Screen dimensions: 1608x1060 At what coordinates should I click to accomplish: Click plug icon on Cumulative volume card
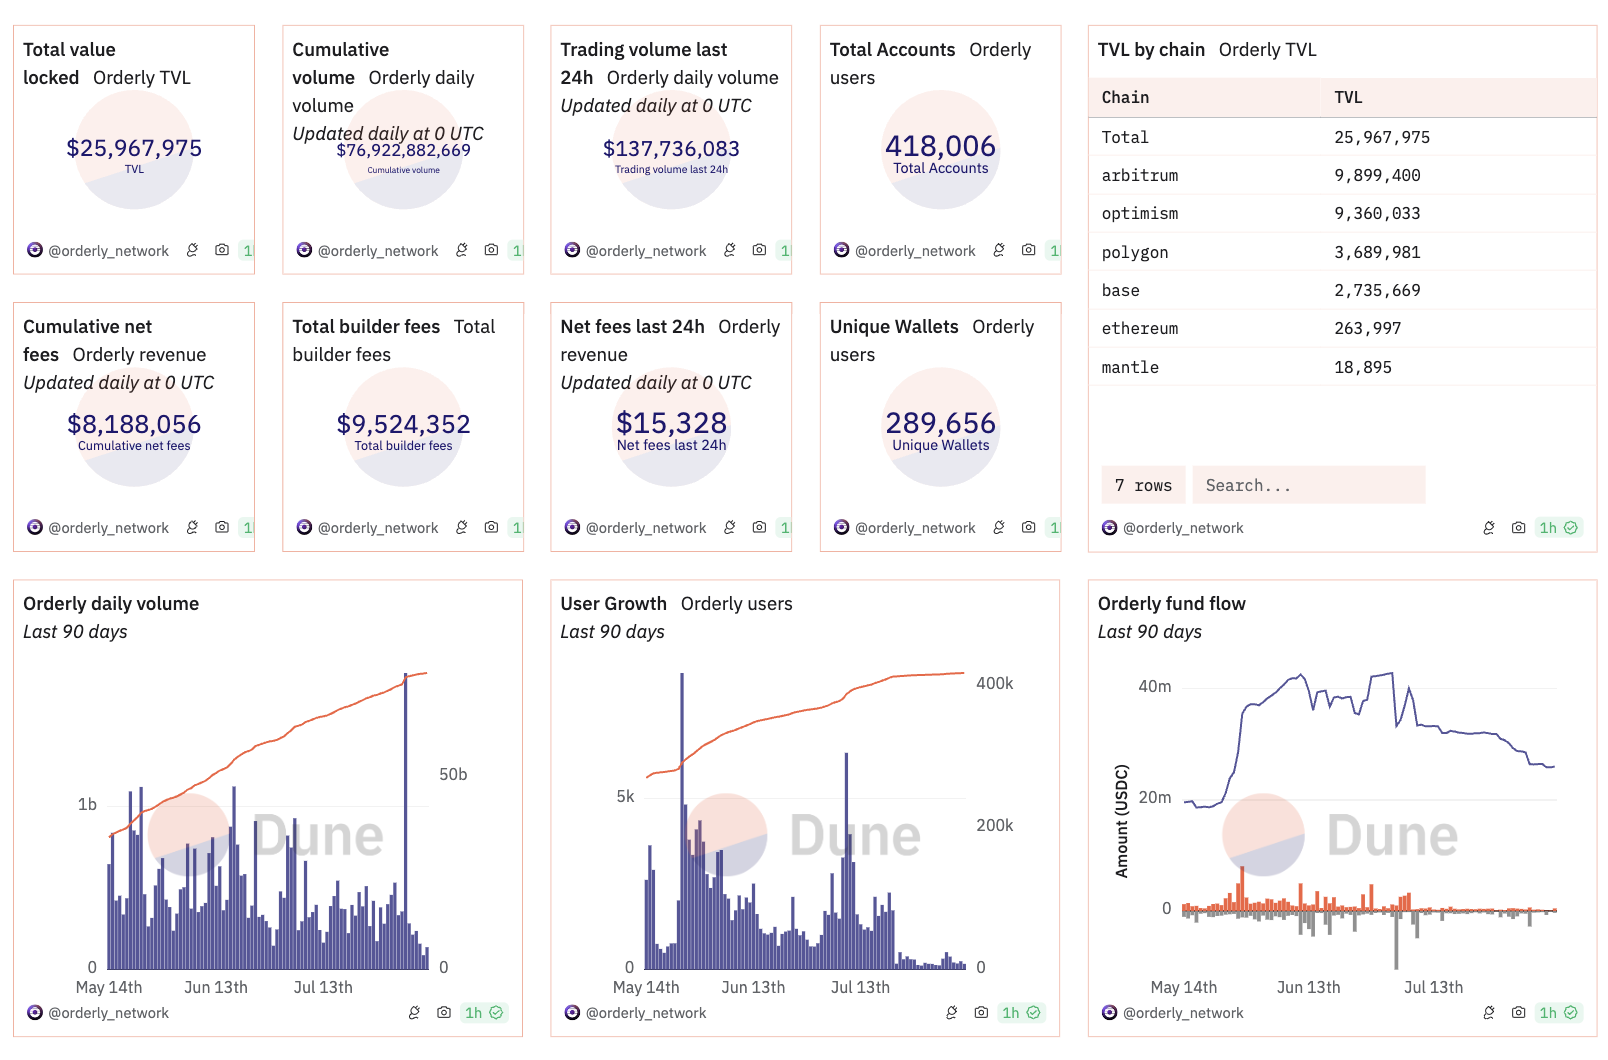[461, 250]
